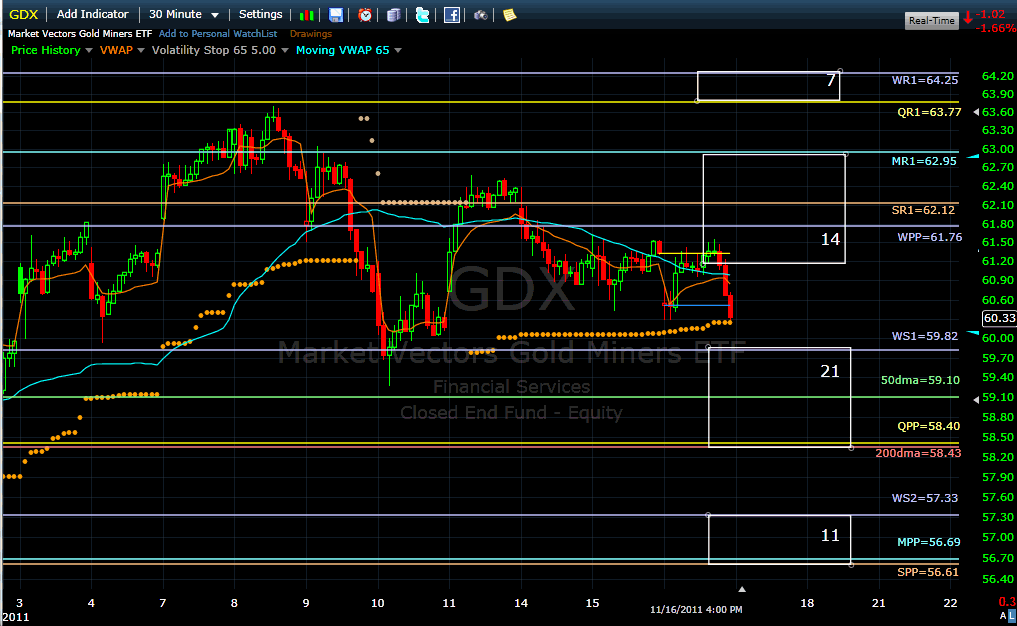Screen dimensions: 1017x626
Task: Click the 64.20 price axis value
Action: [998, 76]
